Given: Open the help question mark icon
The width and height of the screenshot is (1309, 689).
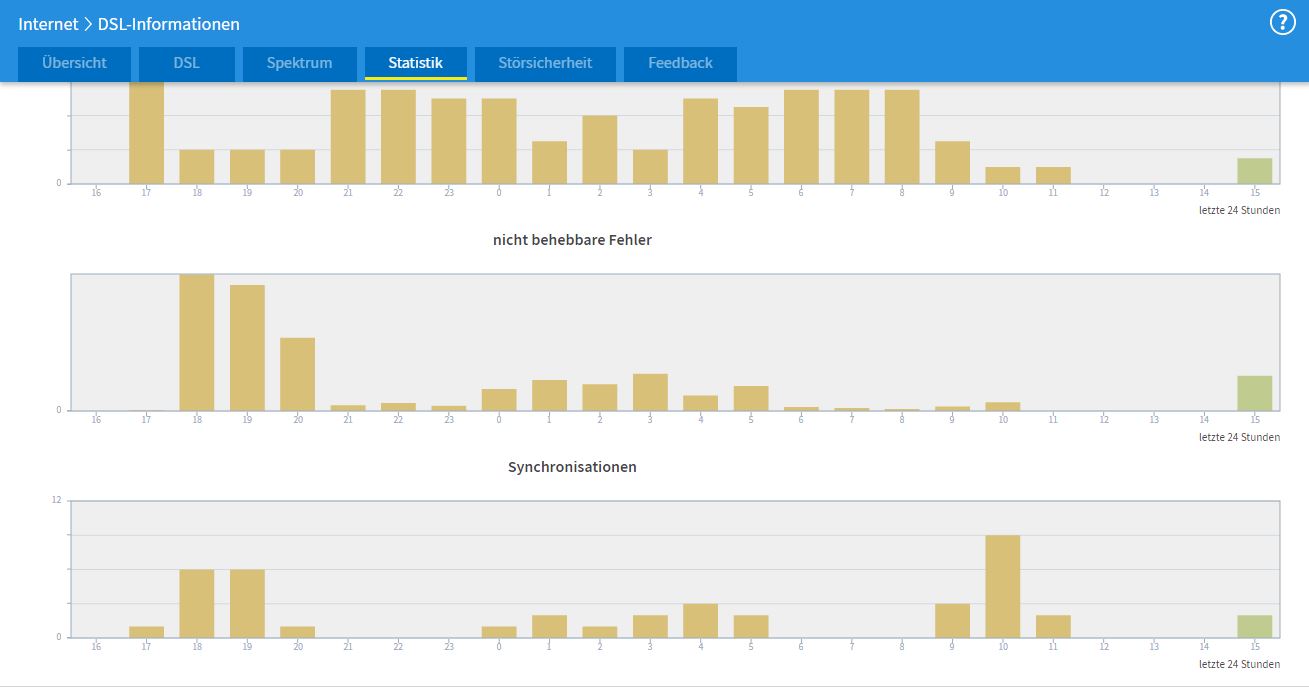Looking at the screenshot, I should click(1282, 23).
